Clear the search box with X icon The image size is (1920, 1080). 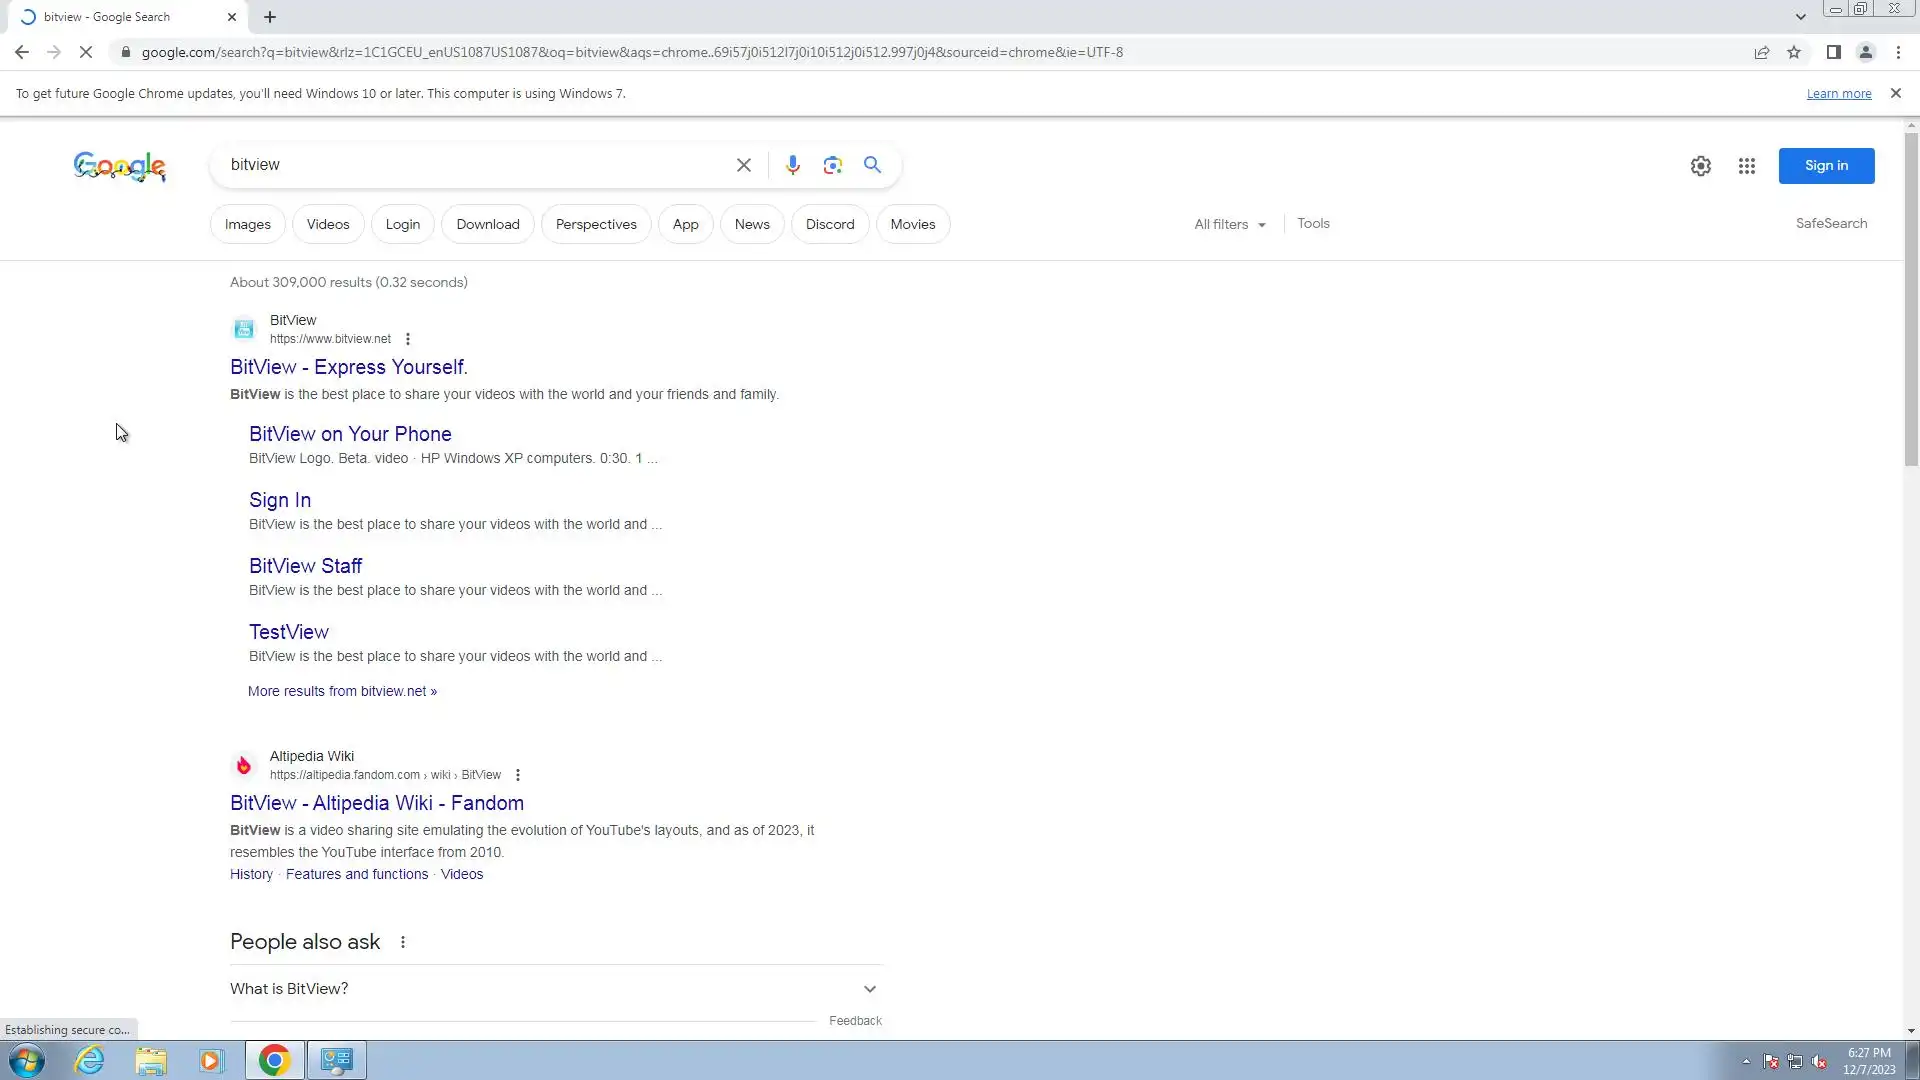tap(743, 165)
